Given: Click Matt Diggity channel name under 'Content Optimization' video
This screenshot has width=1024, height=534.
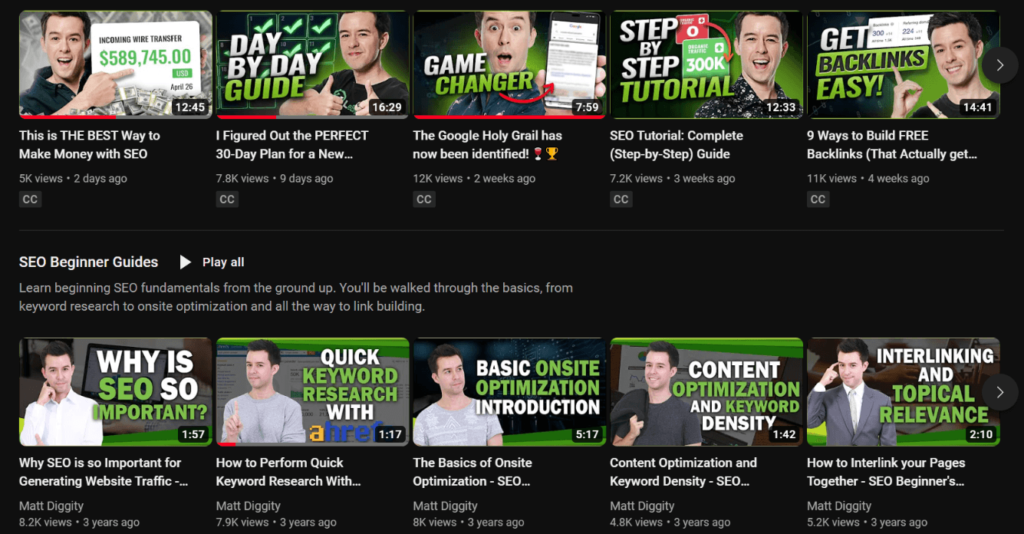Looking at the screenshot, I should click(x=642, y=506).
